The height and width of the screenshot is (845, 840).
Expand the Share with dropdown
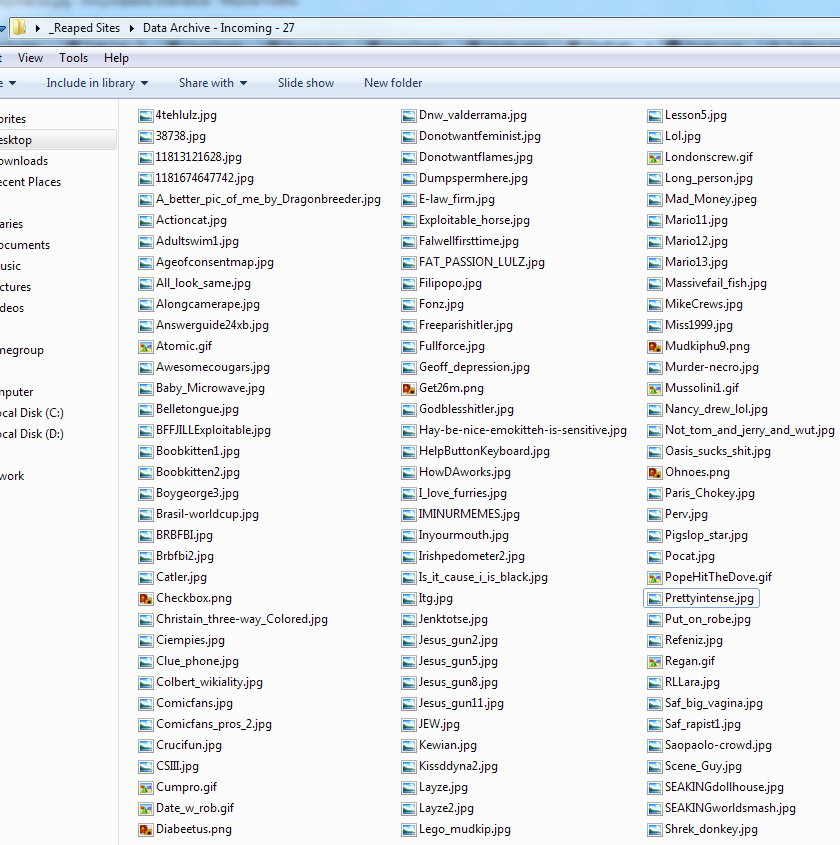[x=212, y=83]
